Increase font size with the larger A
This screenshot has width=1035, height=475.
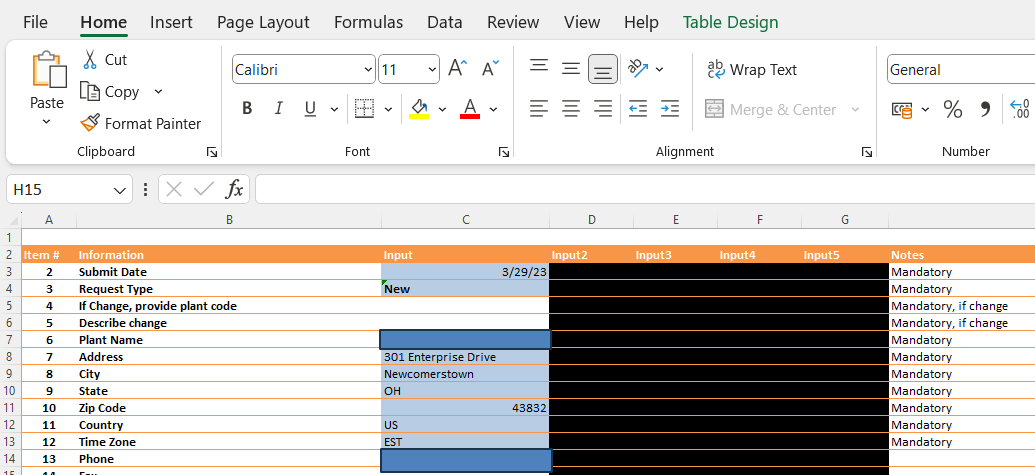coord(457,69)
